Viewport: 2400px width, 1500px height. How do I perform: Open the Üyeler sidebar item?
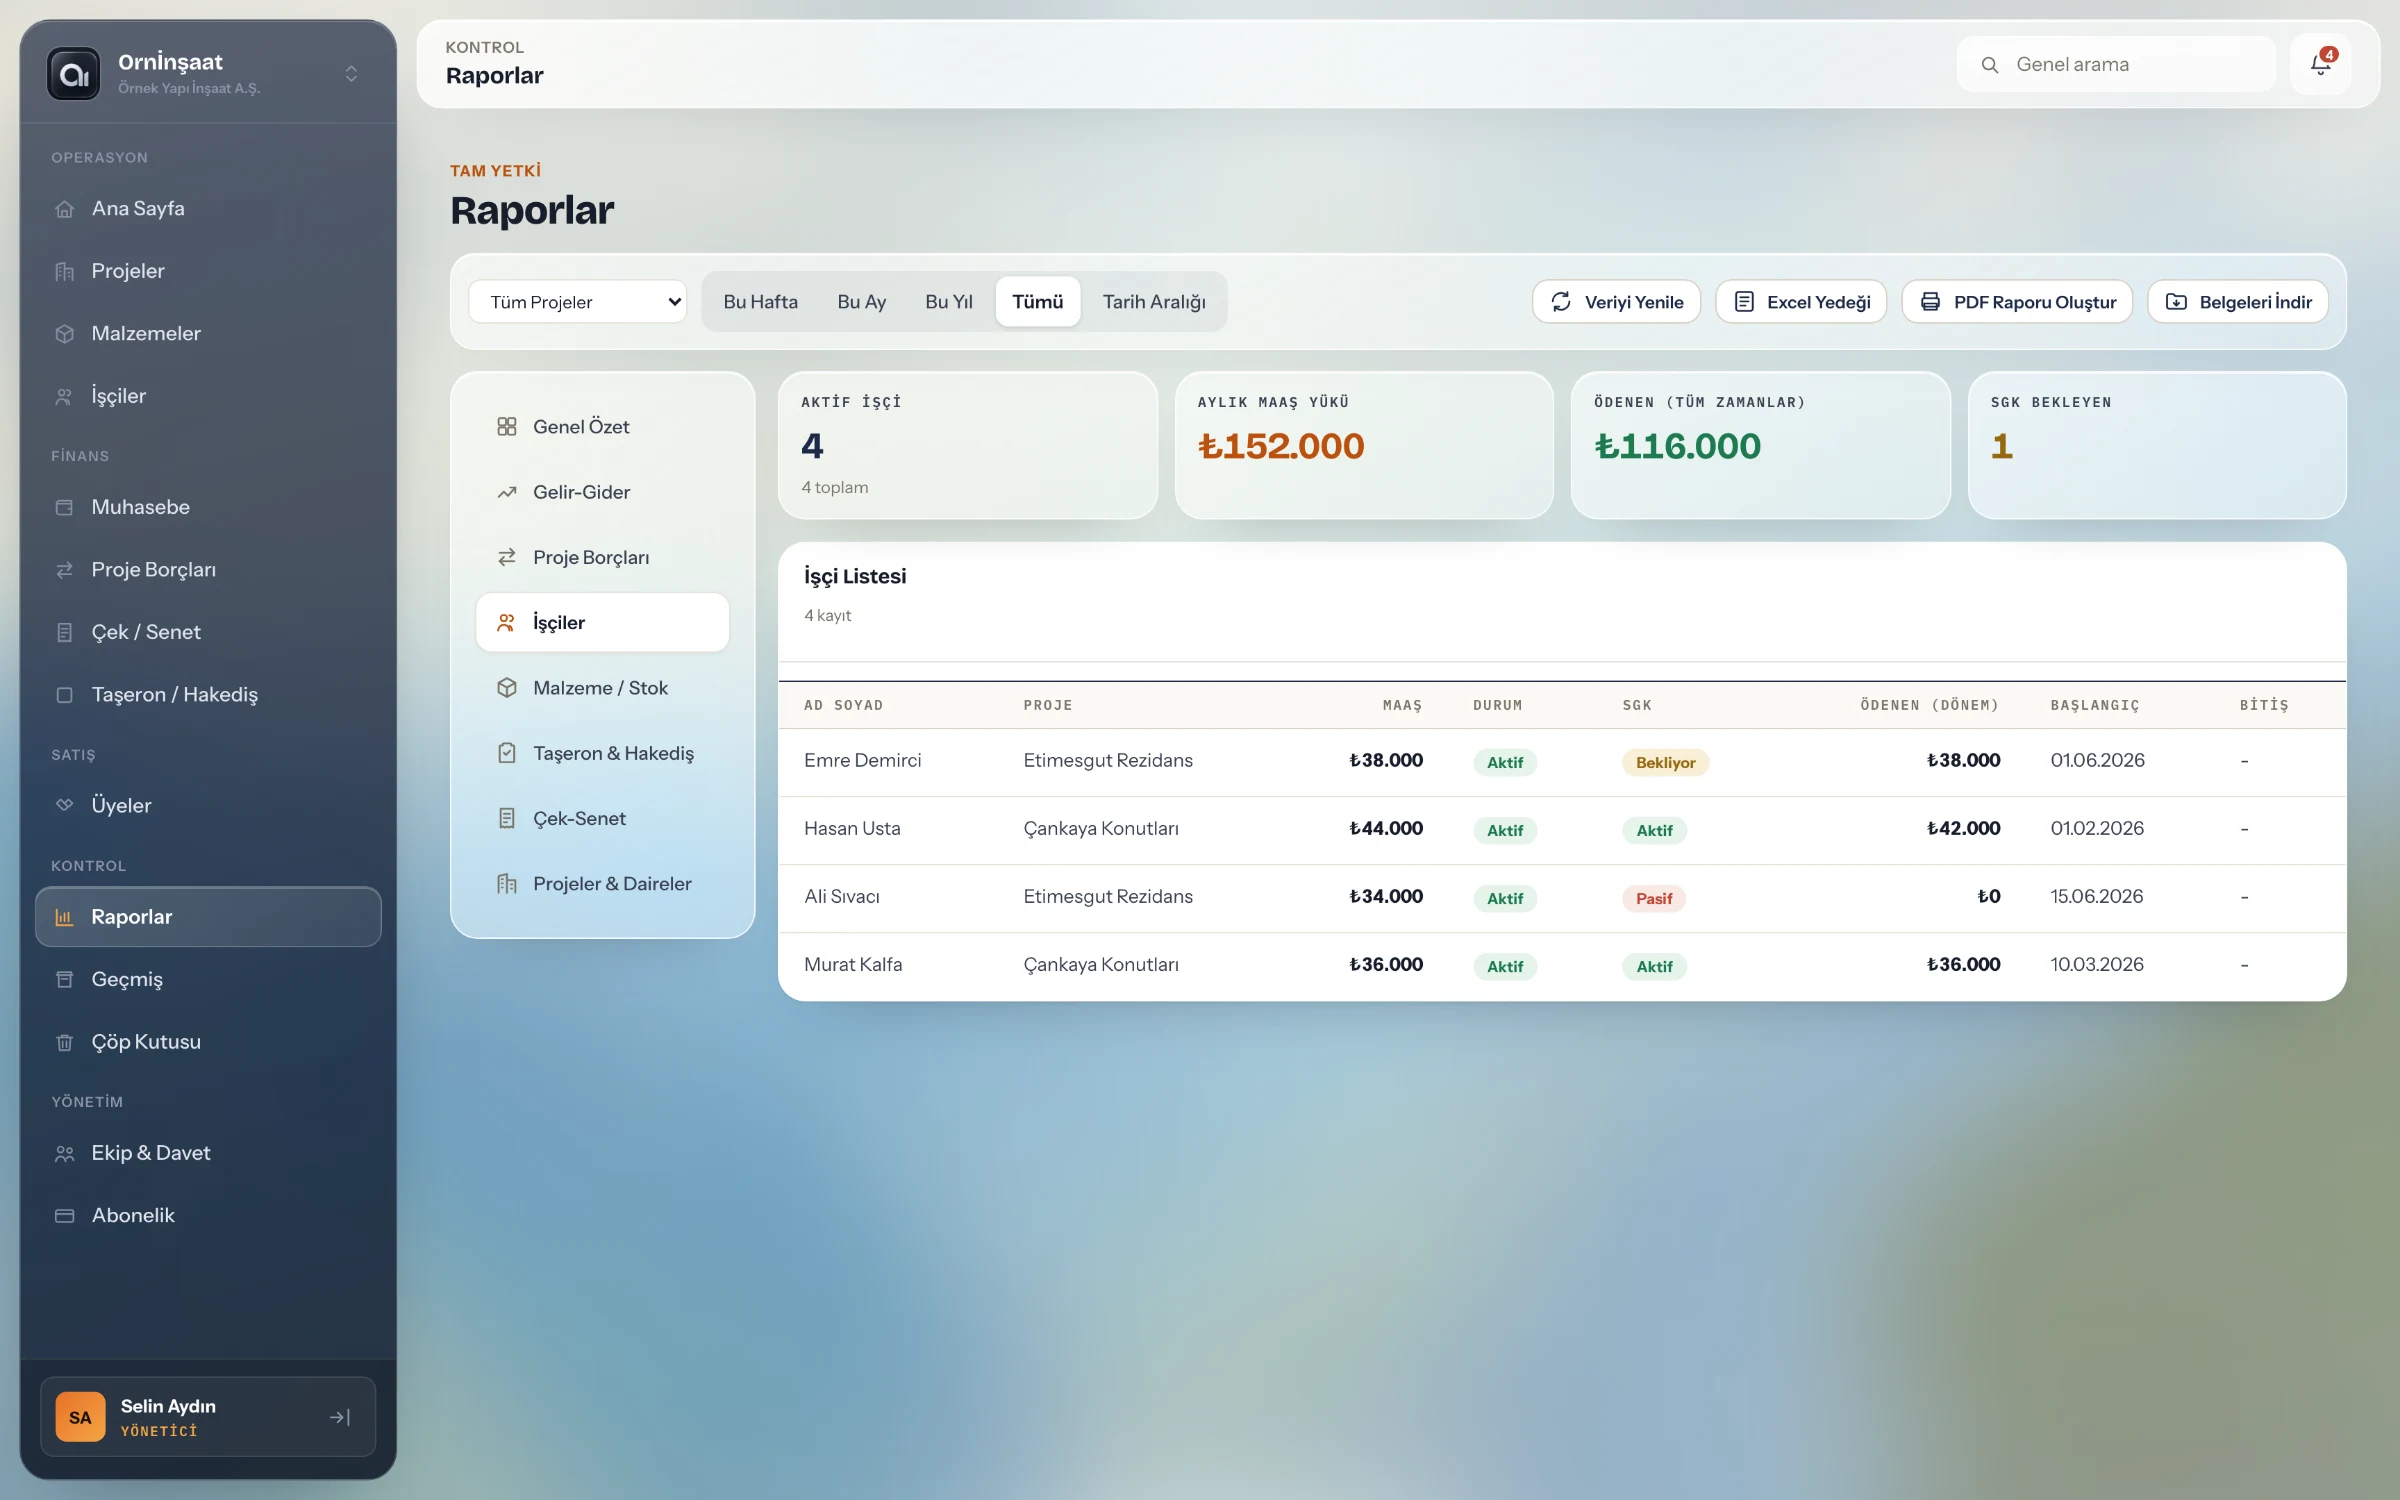point(208,806)
